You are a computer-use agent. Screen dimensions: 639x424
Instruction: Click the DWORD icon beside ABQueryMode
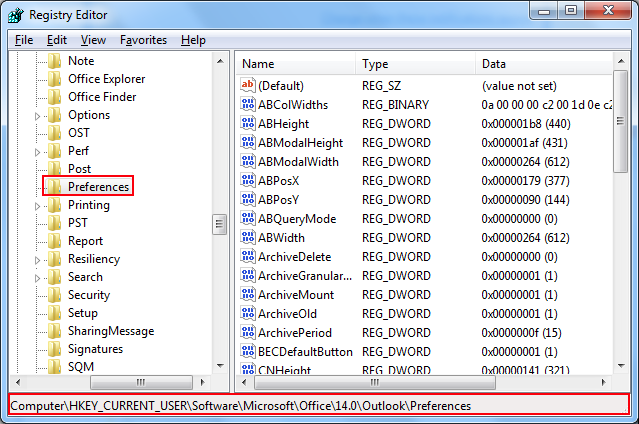pyautogui.click(x=248, y=218)
